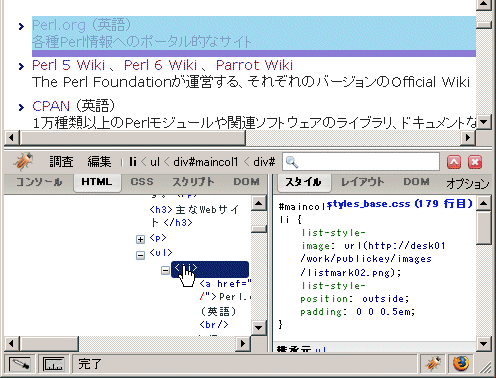This screenshot has width=496, height=378.
Task: Expand the <p> node in HTML tree
Action: tap(140, 239)
